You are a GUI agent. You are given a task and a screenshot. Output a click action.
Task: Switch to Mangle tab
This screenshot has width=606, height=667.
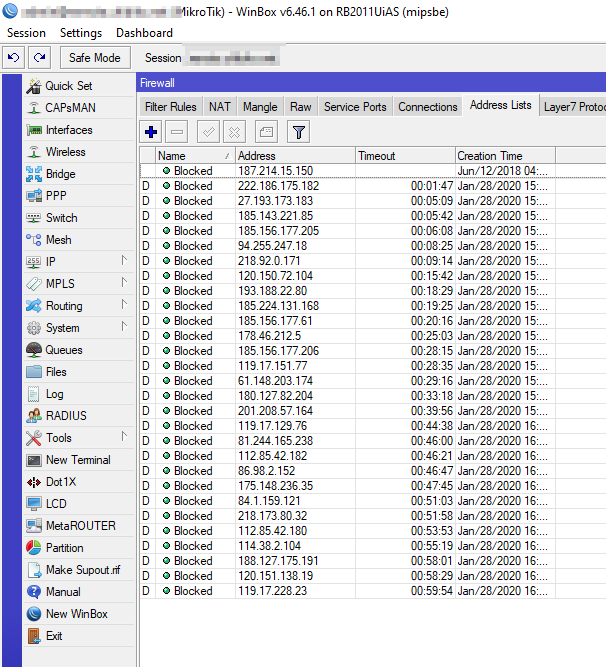click(260, 107)
